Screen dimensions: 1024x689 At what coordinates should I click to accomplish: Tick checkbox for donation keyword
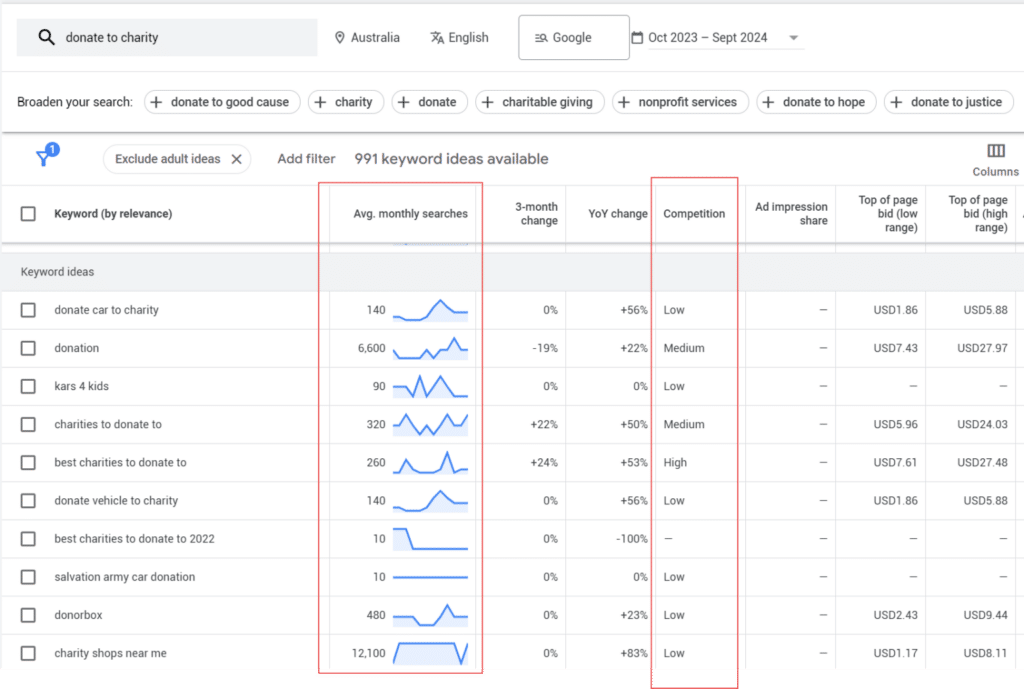pos(28,348)
